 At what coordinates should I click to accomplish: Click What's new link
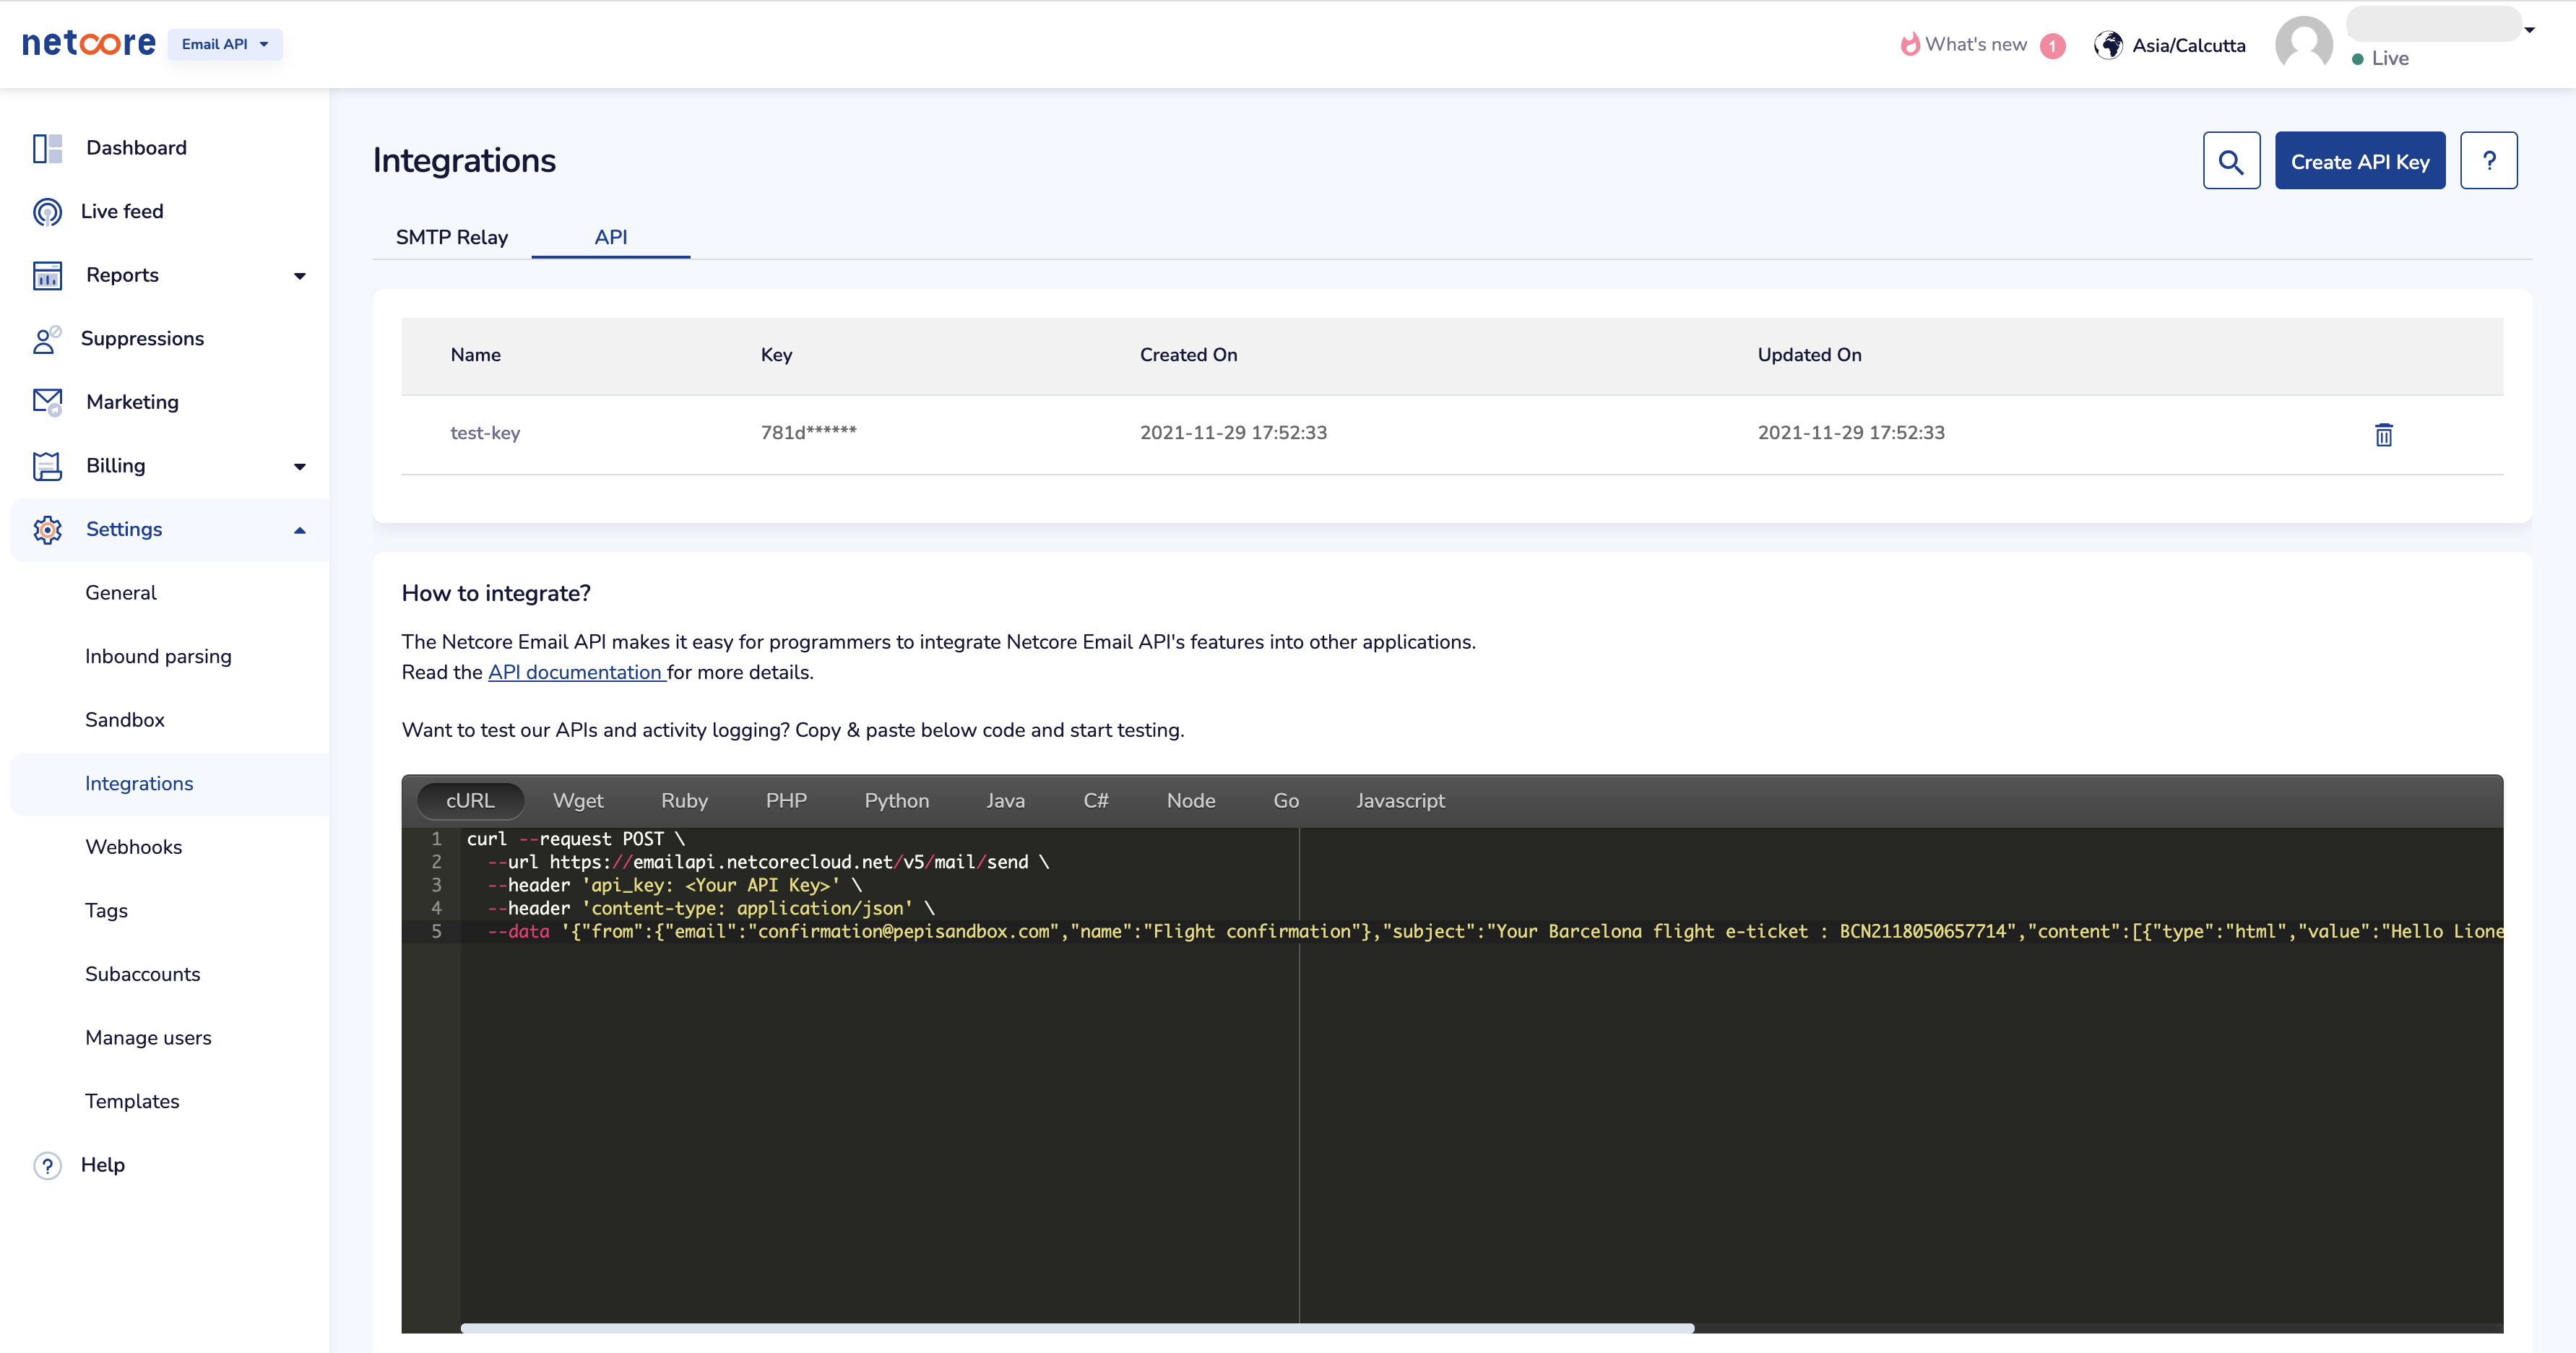coord(1976,44)
